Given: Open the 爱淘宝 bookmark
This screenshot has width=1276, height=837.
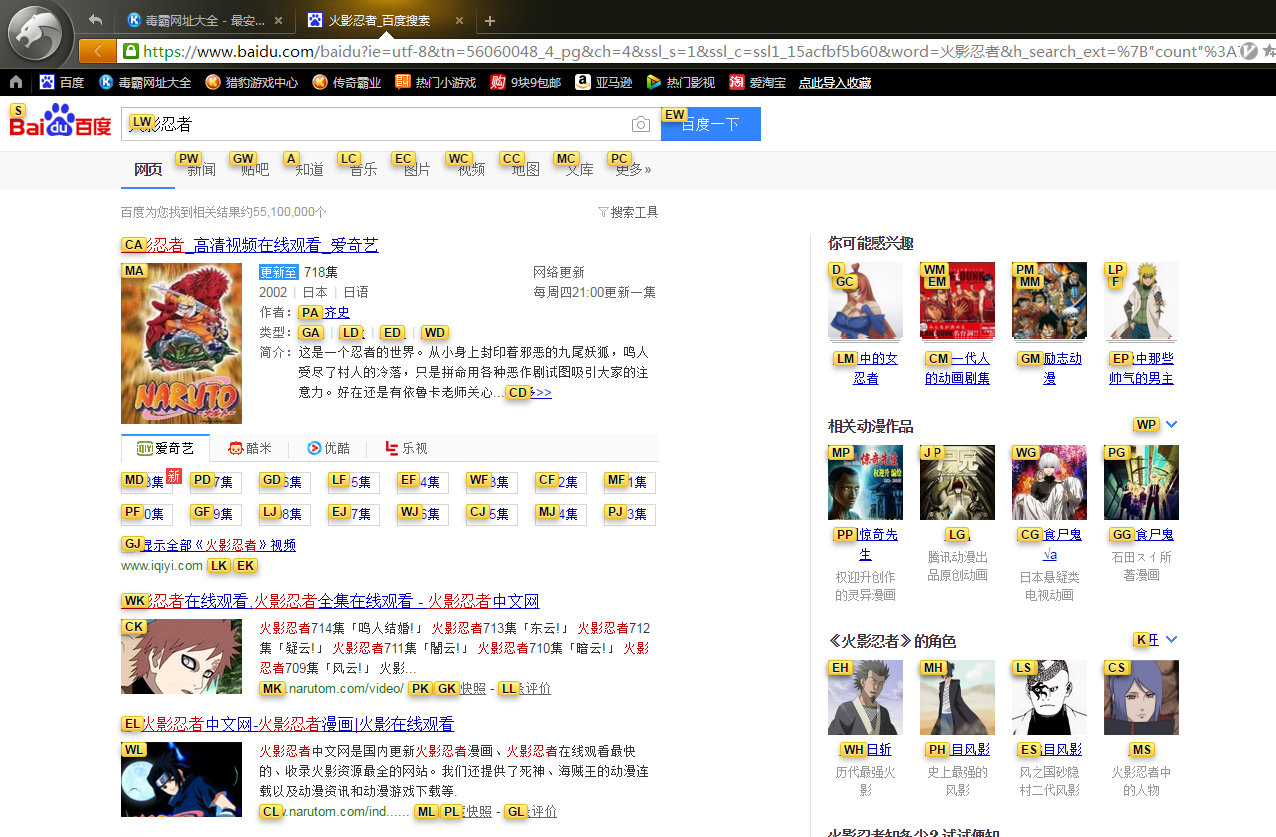Looking at the screenshot, I should [757, 82].
